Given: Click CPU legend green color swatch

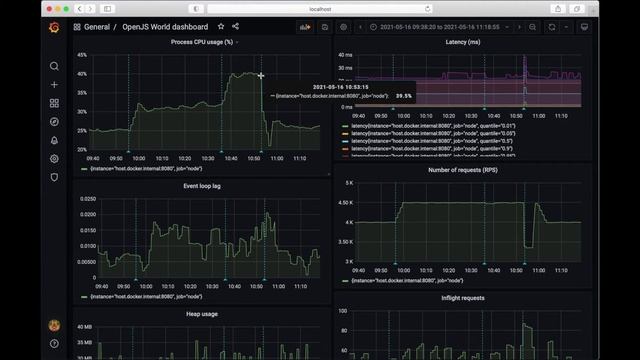Looking at the screenshot, I should click(x=84, y=169).
